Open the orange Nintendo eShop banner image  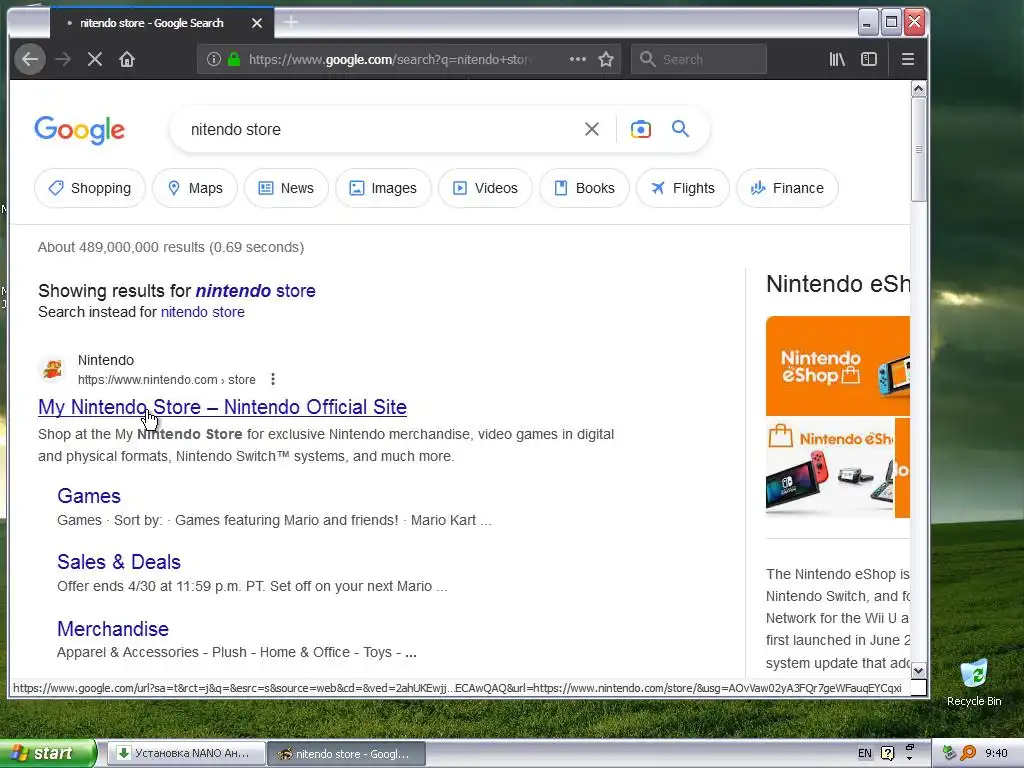pyautogui.click(x=838, y=366)
